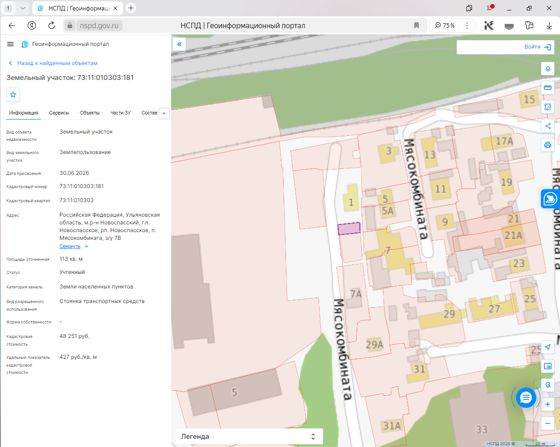560x447 pixels.
Task: Open the blue assistant side widget
Action: click(x=550, y=199)
